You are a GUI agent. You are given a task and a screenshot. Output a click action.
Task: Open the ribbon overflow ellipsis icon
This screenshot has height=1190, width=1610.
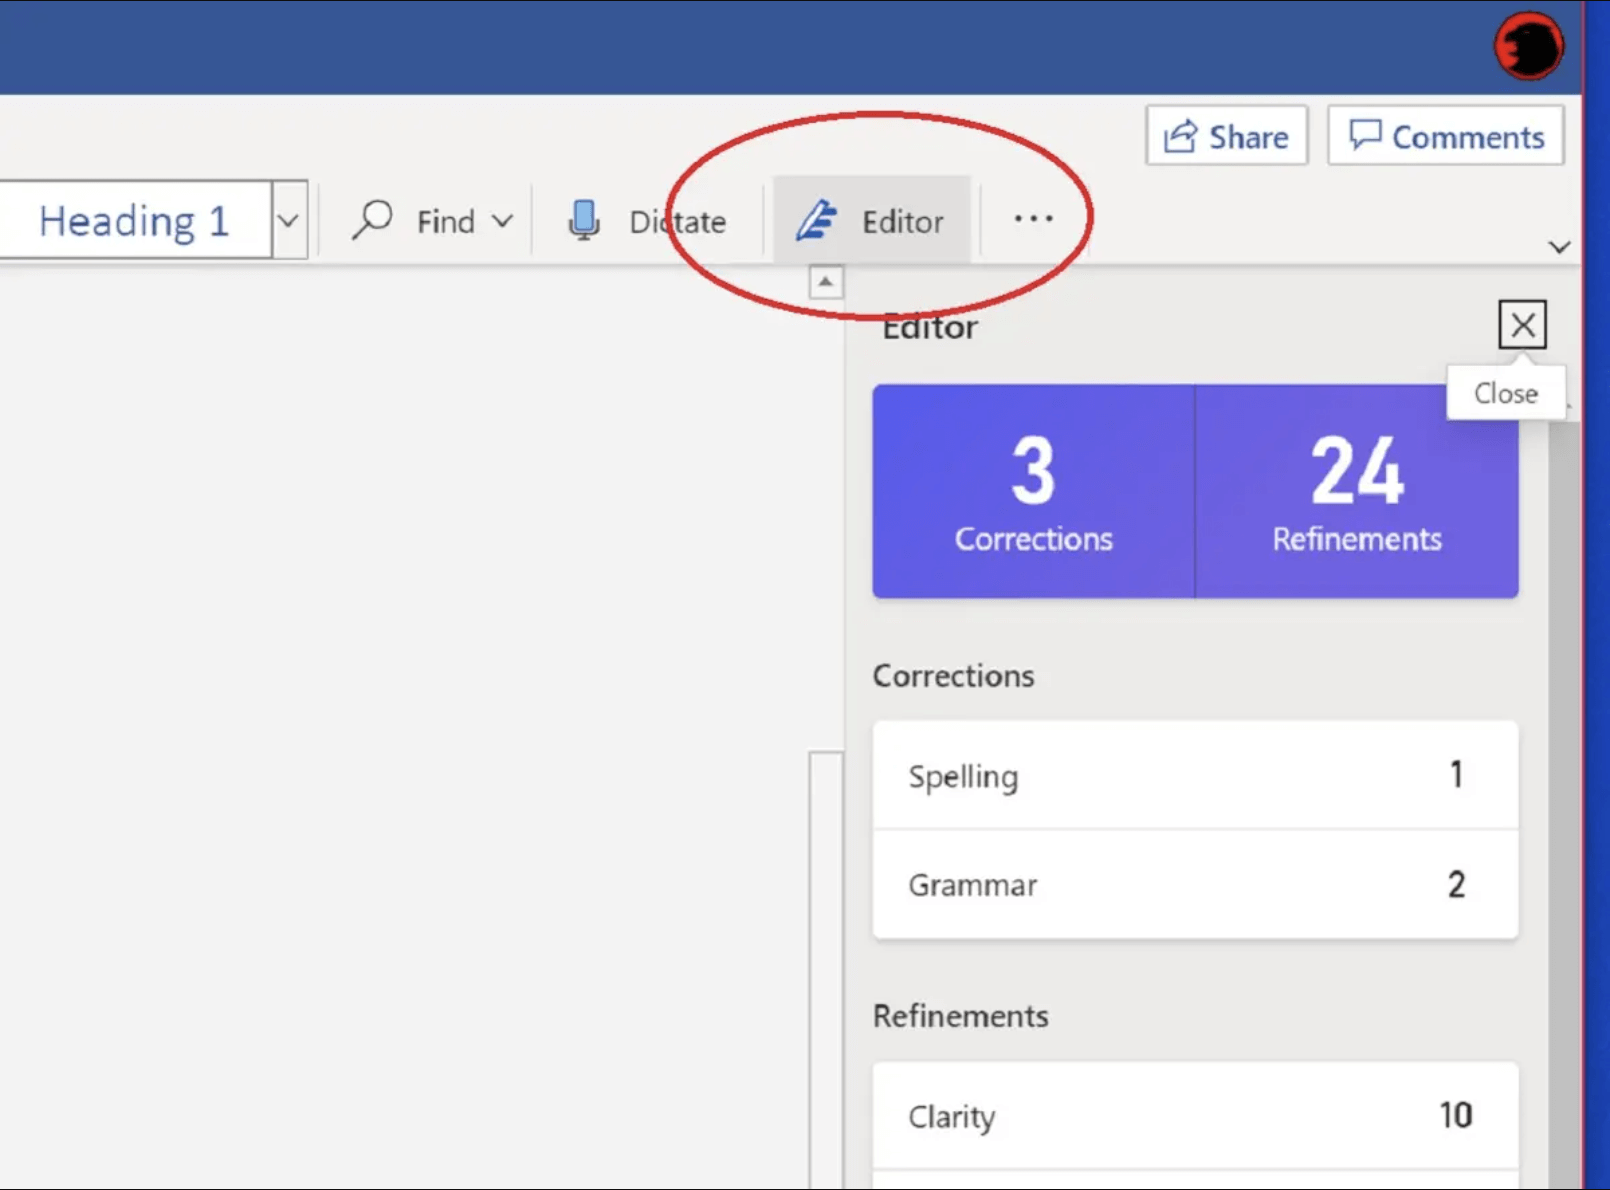pyautogui.click(x=1033, y=218)
